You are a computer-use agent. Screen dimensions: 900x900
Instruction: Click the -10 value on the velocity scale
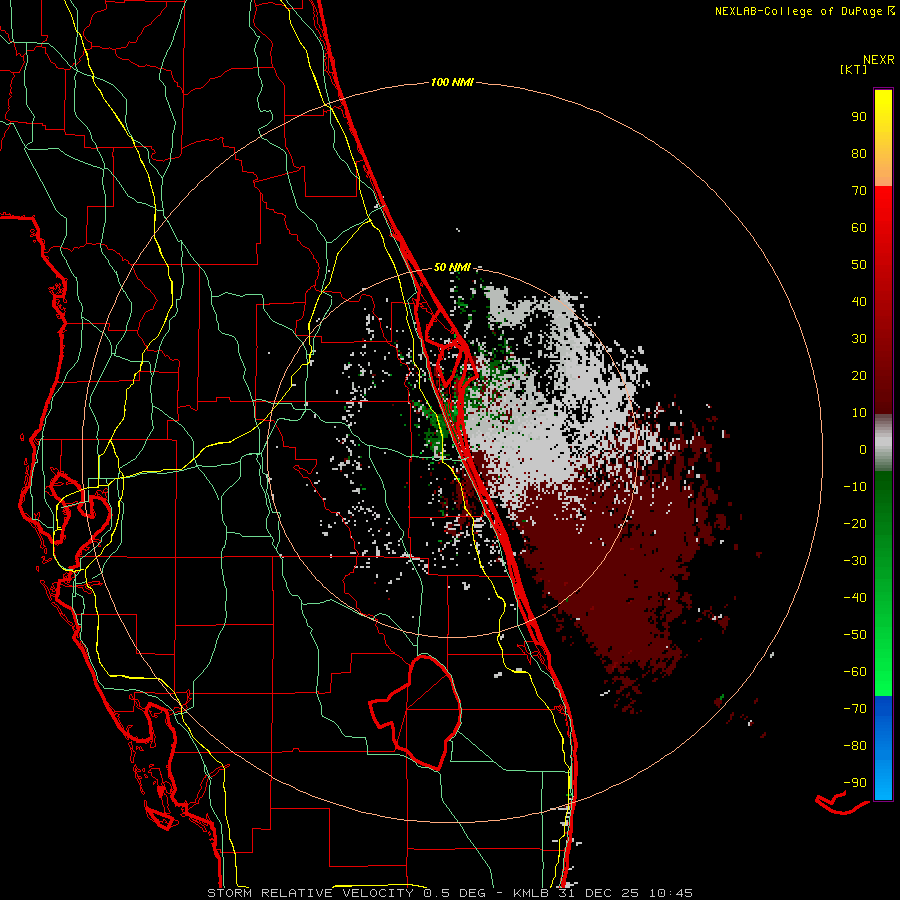tap(855, 487)
